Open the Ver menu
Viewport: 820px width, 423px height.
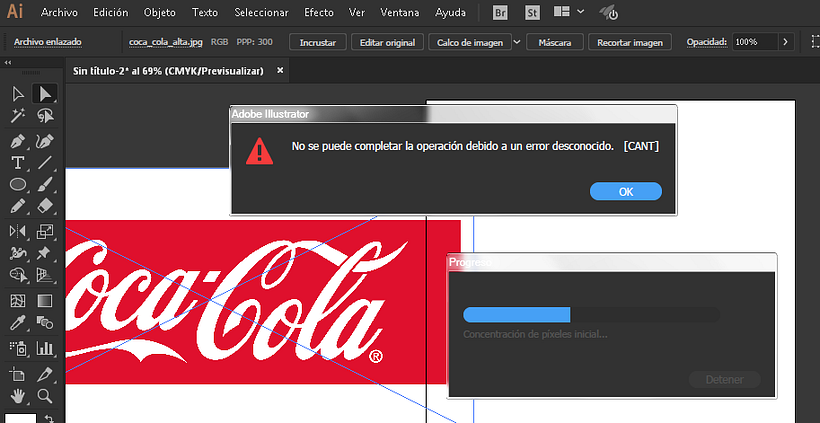tap(357, 13)
